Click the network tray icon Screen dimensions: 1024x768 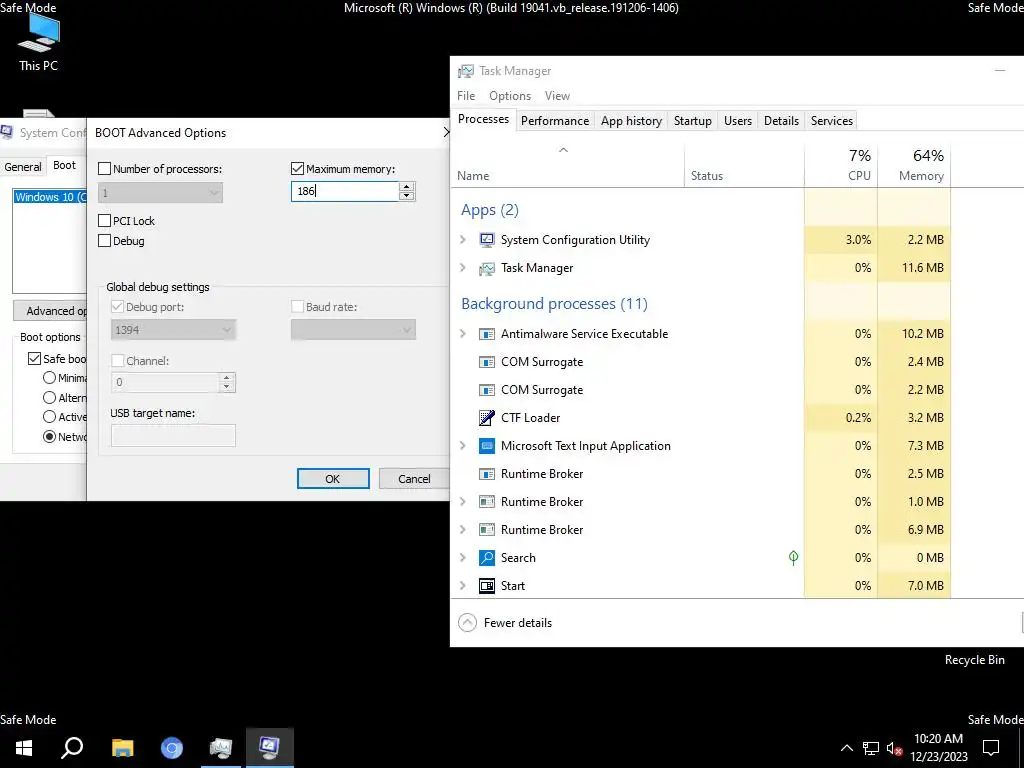(x=871, y=748)
